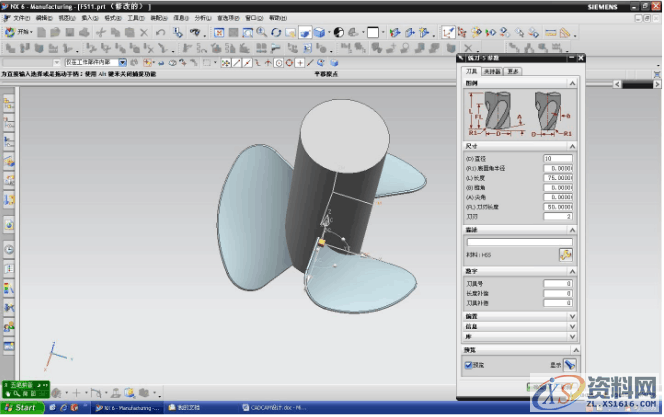Click the Undo arrow in the toolbar
664x417 pixels.
(161, 32)
